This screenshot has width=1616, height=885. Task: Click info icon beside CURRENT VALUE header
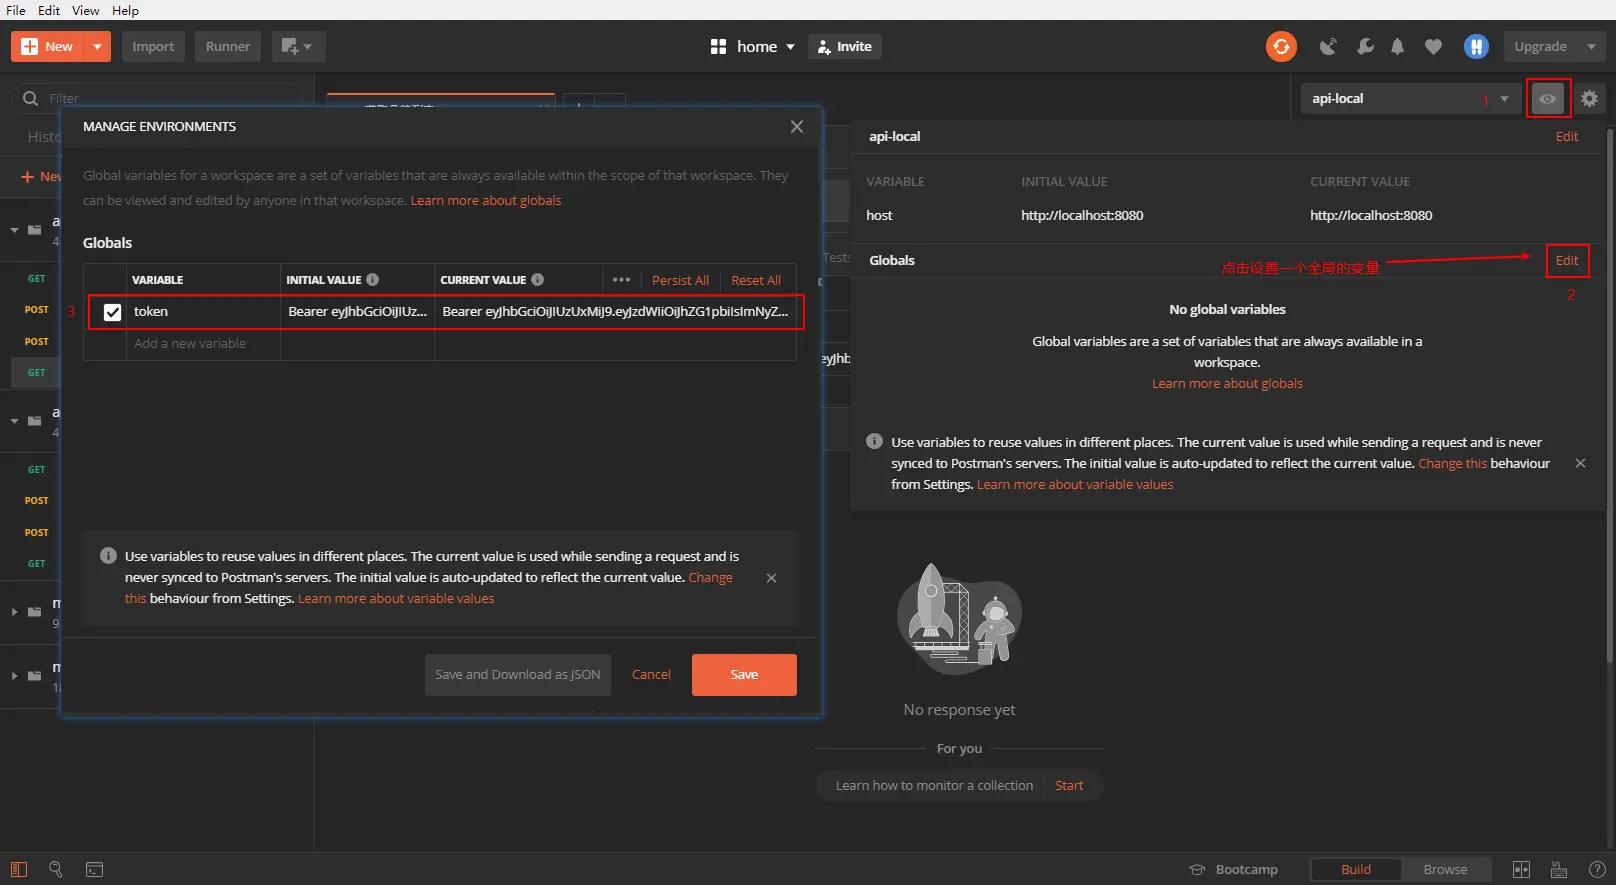click(x=537, y=280)
